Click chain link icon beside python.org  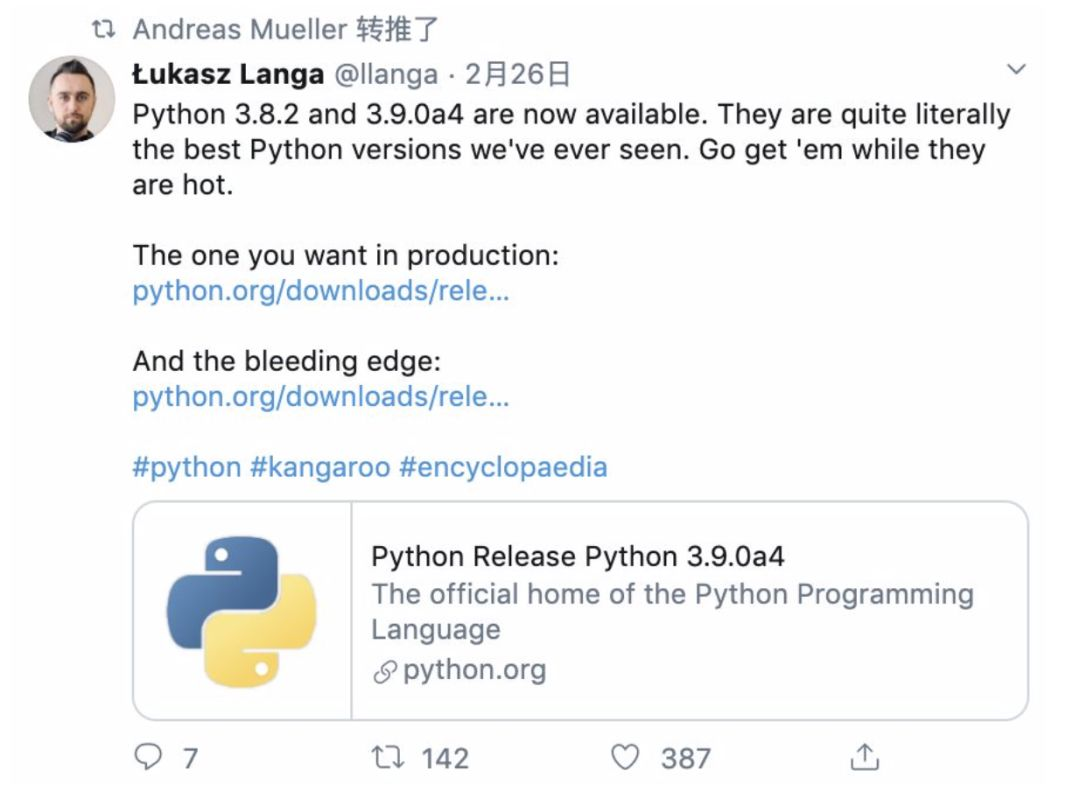[385, 671]
